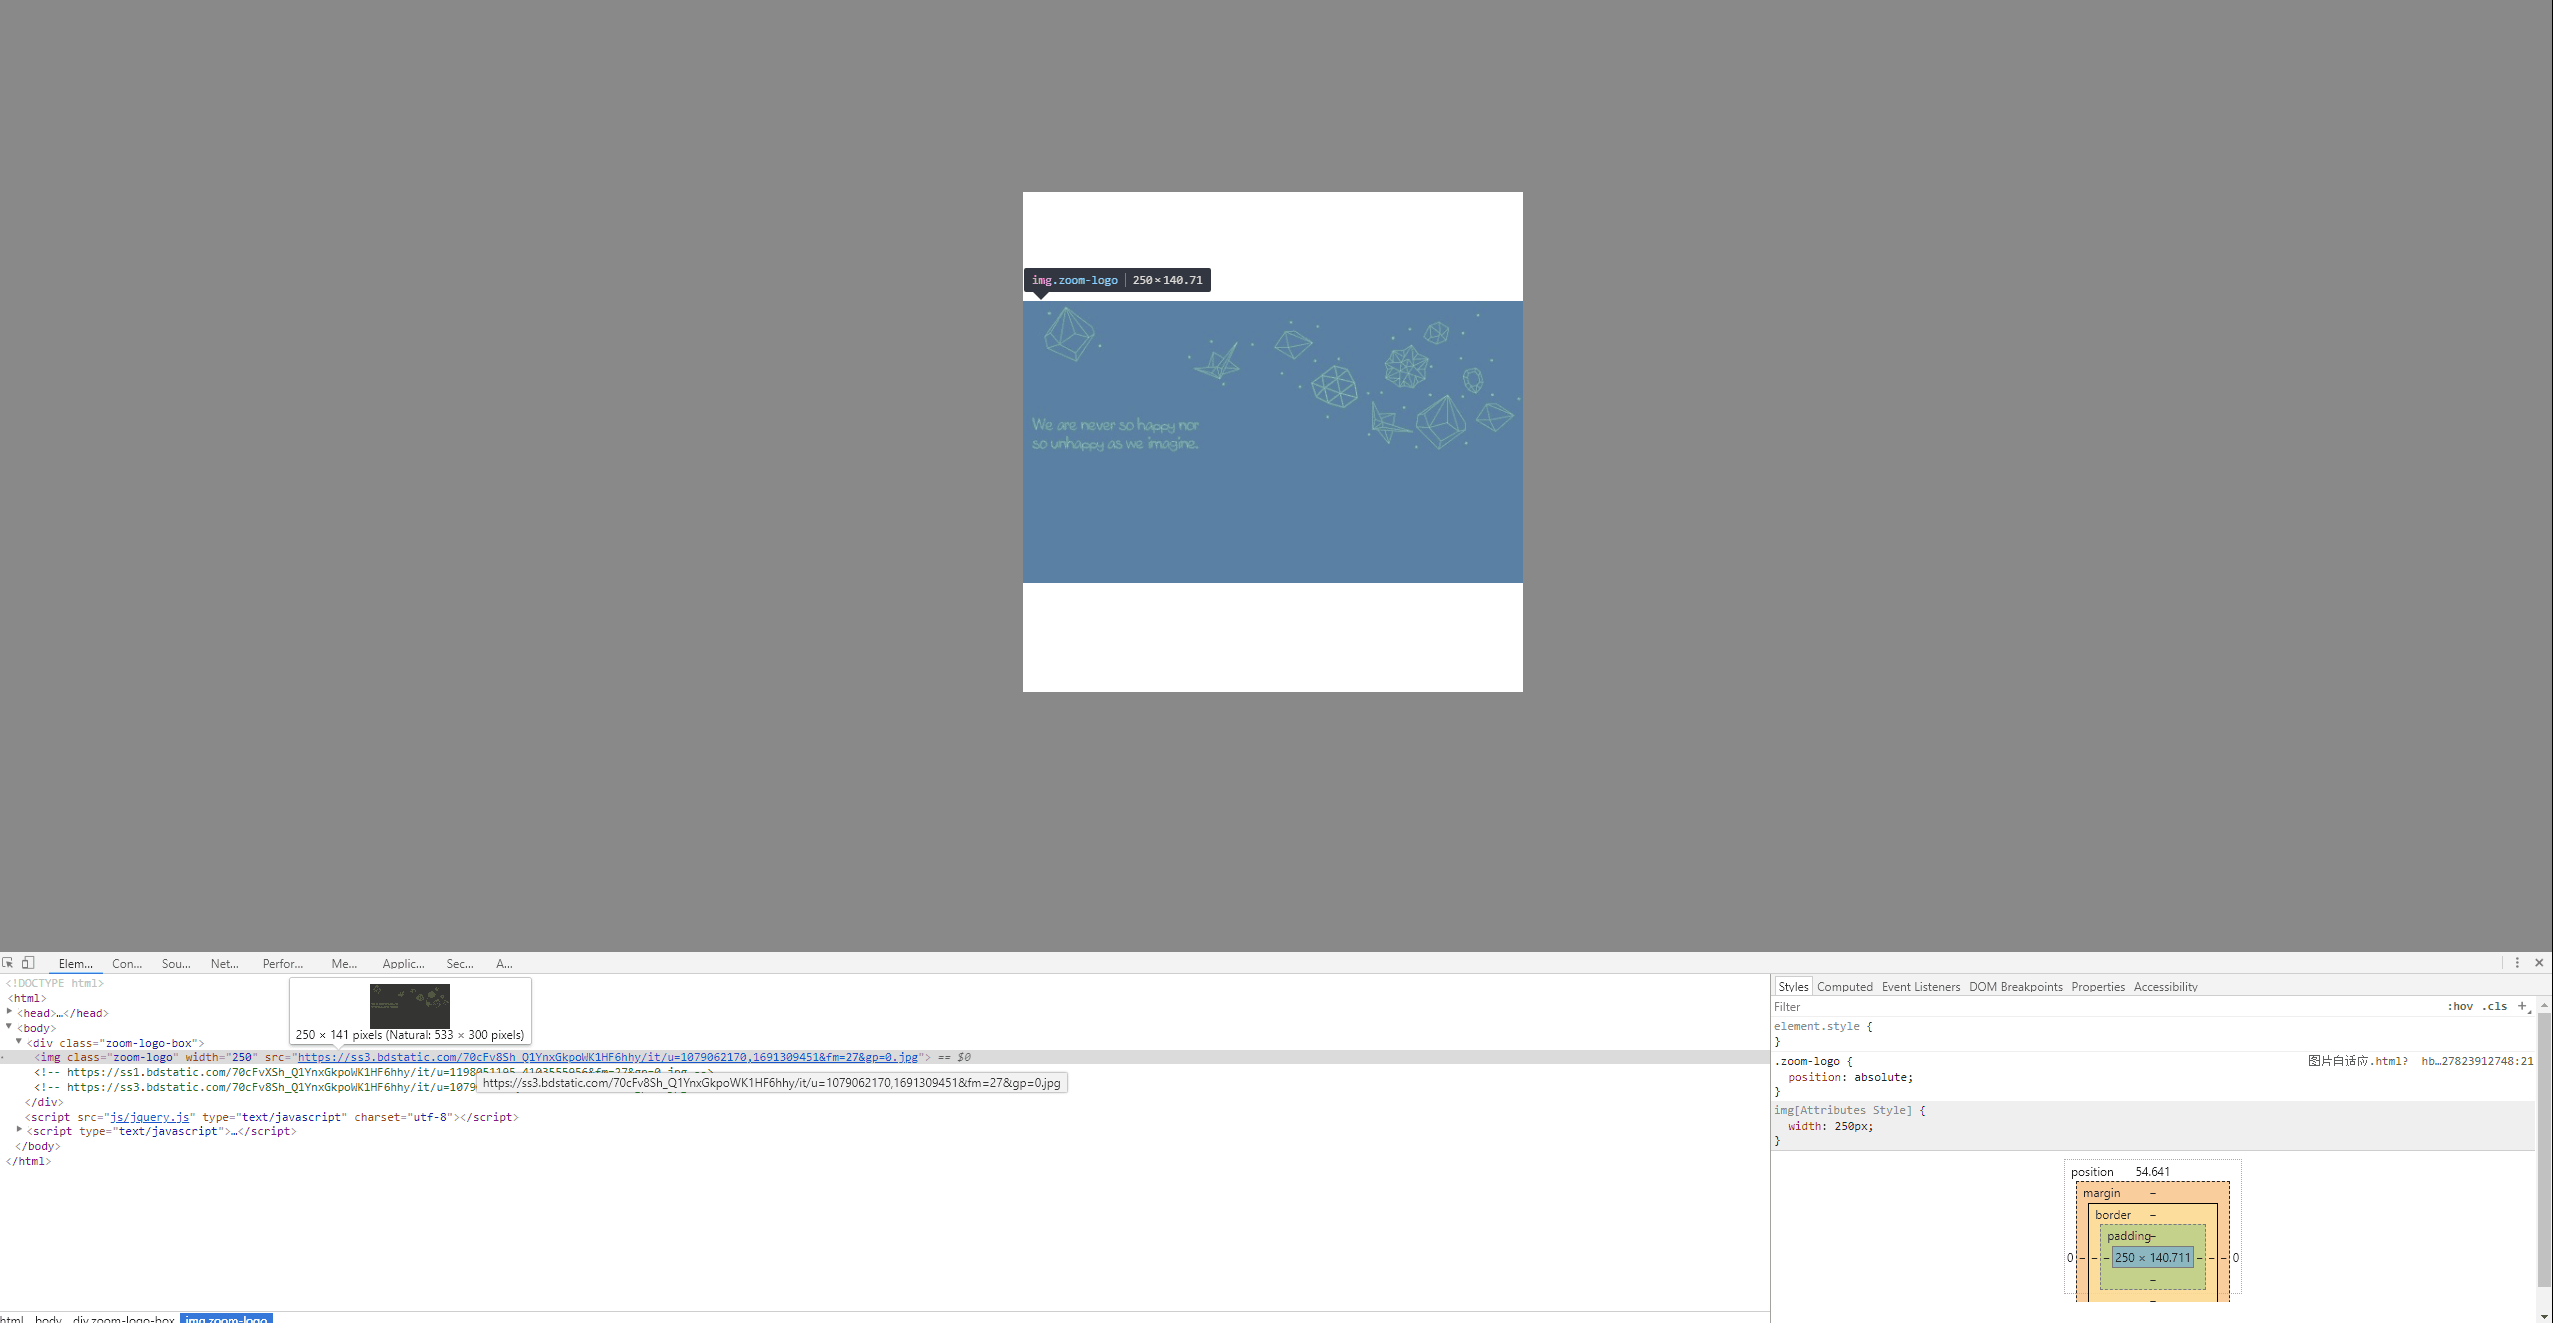
Task: Open the Network tab
Action: [x=225, y=964]
